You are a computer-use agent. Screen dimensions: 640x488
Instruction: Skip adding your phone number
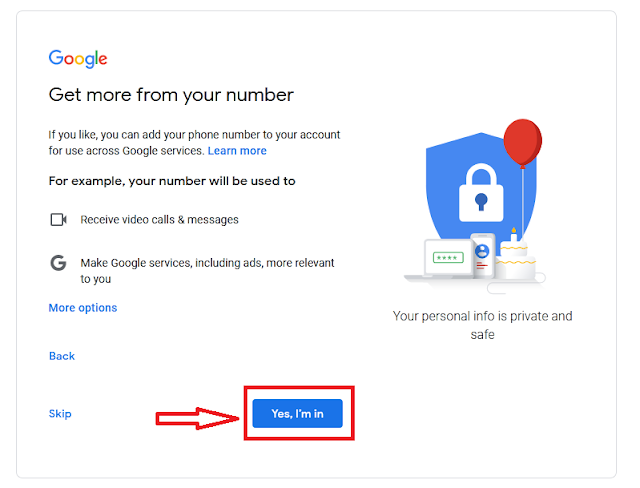pyautogui.click(x=60, y=414)
